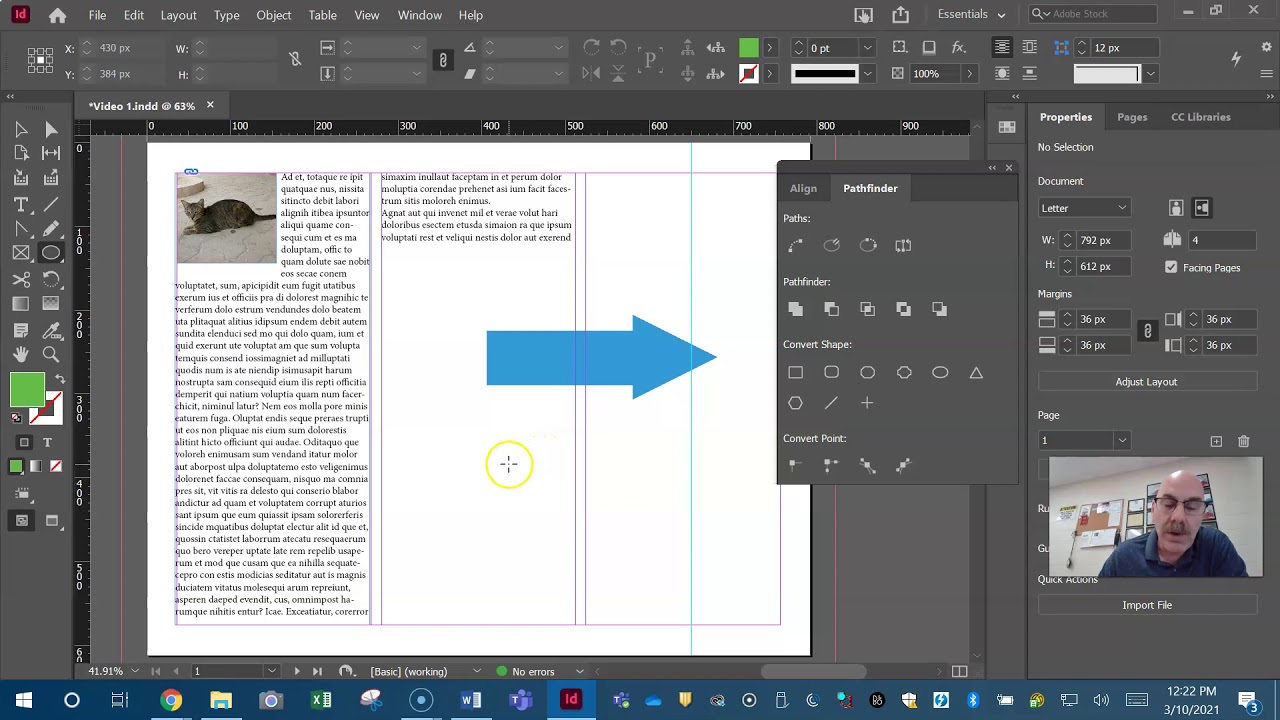1280x720 pixels.
Task: Switch to the CC Libraries tab
Action: coord(1201,117)
